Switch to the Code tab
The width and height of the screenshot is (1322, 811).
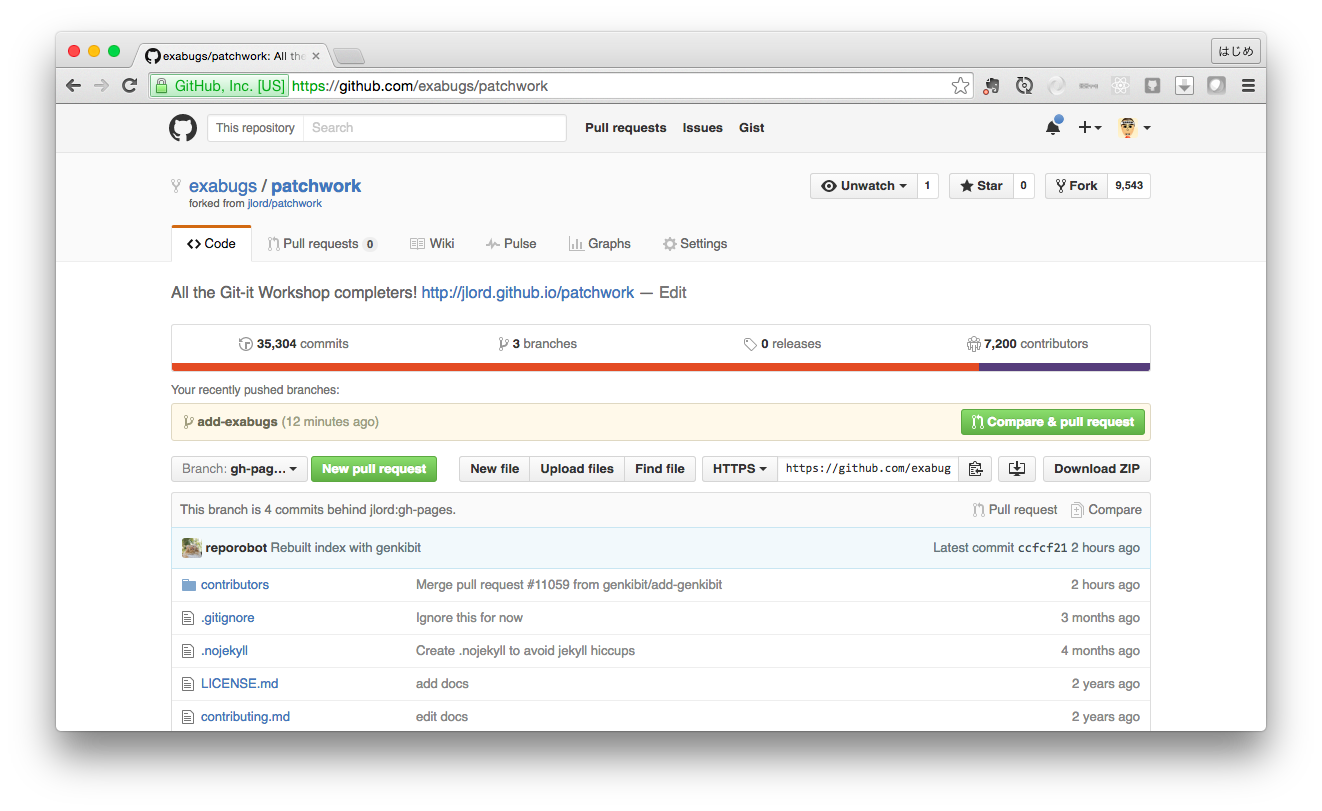click(211, 244)
